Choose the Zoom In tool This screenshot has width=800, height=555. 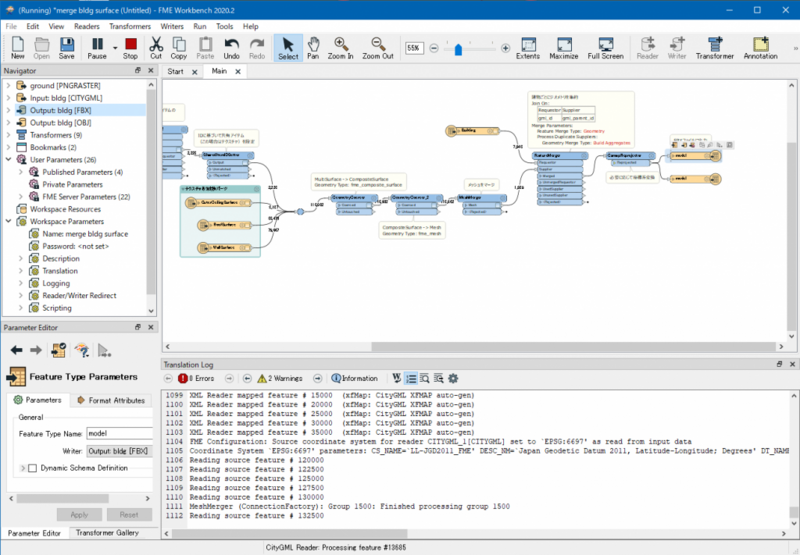tap(340, 48)
